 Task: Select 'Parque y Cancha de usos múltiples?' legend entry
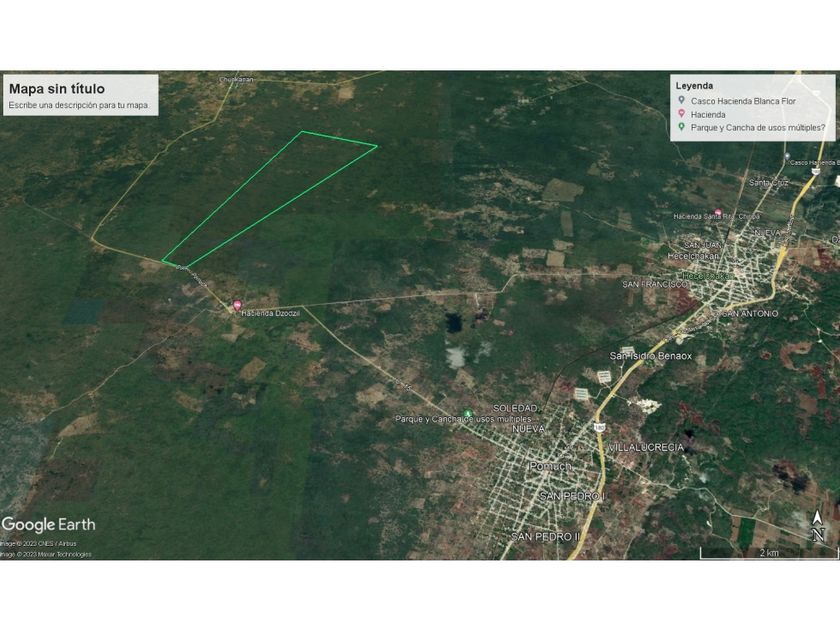pos(758,128)
